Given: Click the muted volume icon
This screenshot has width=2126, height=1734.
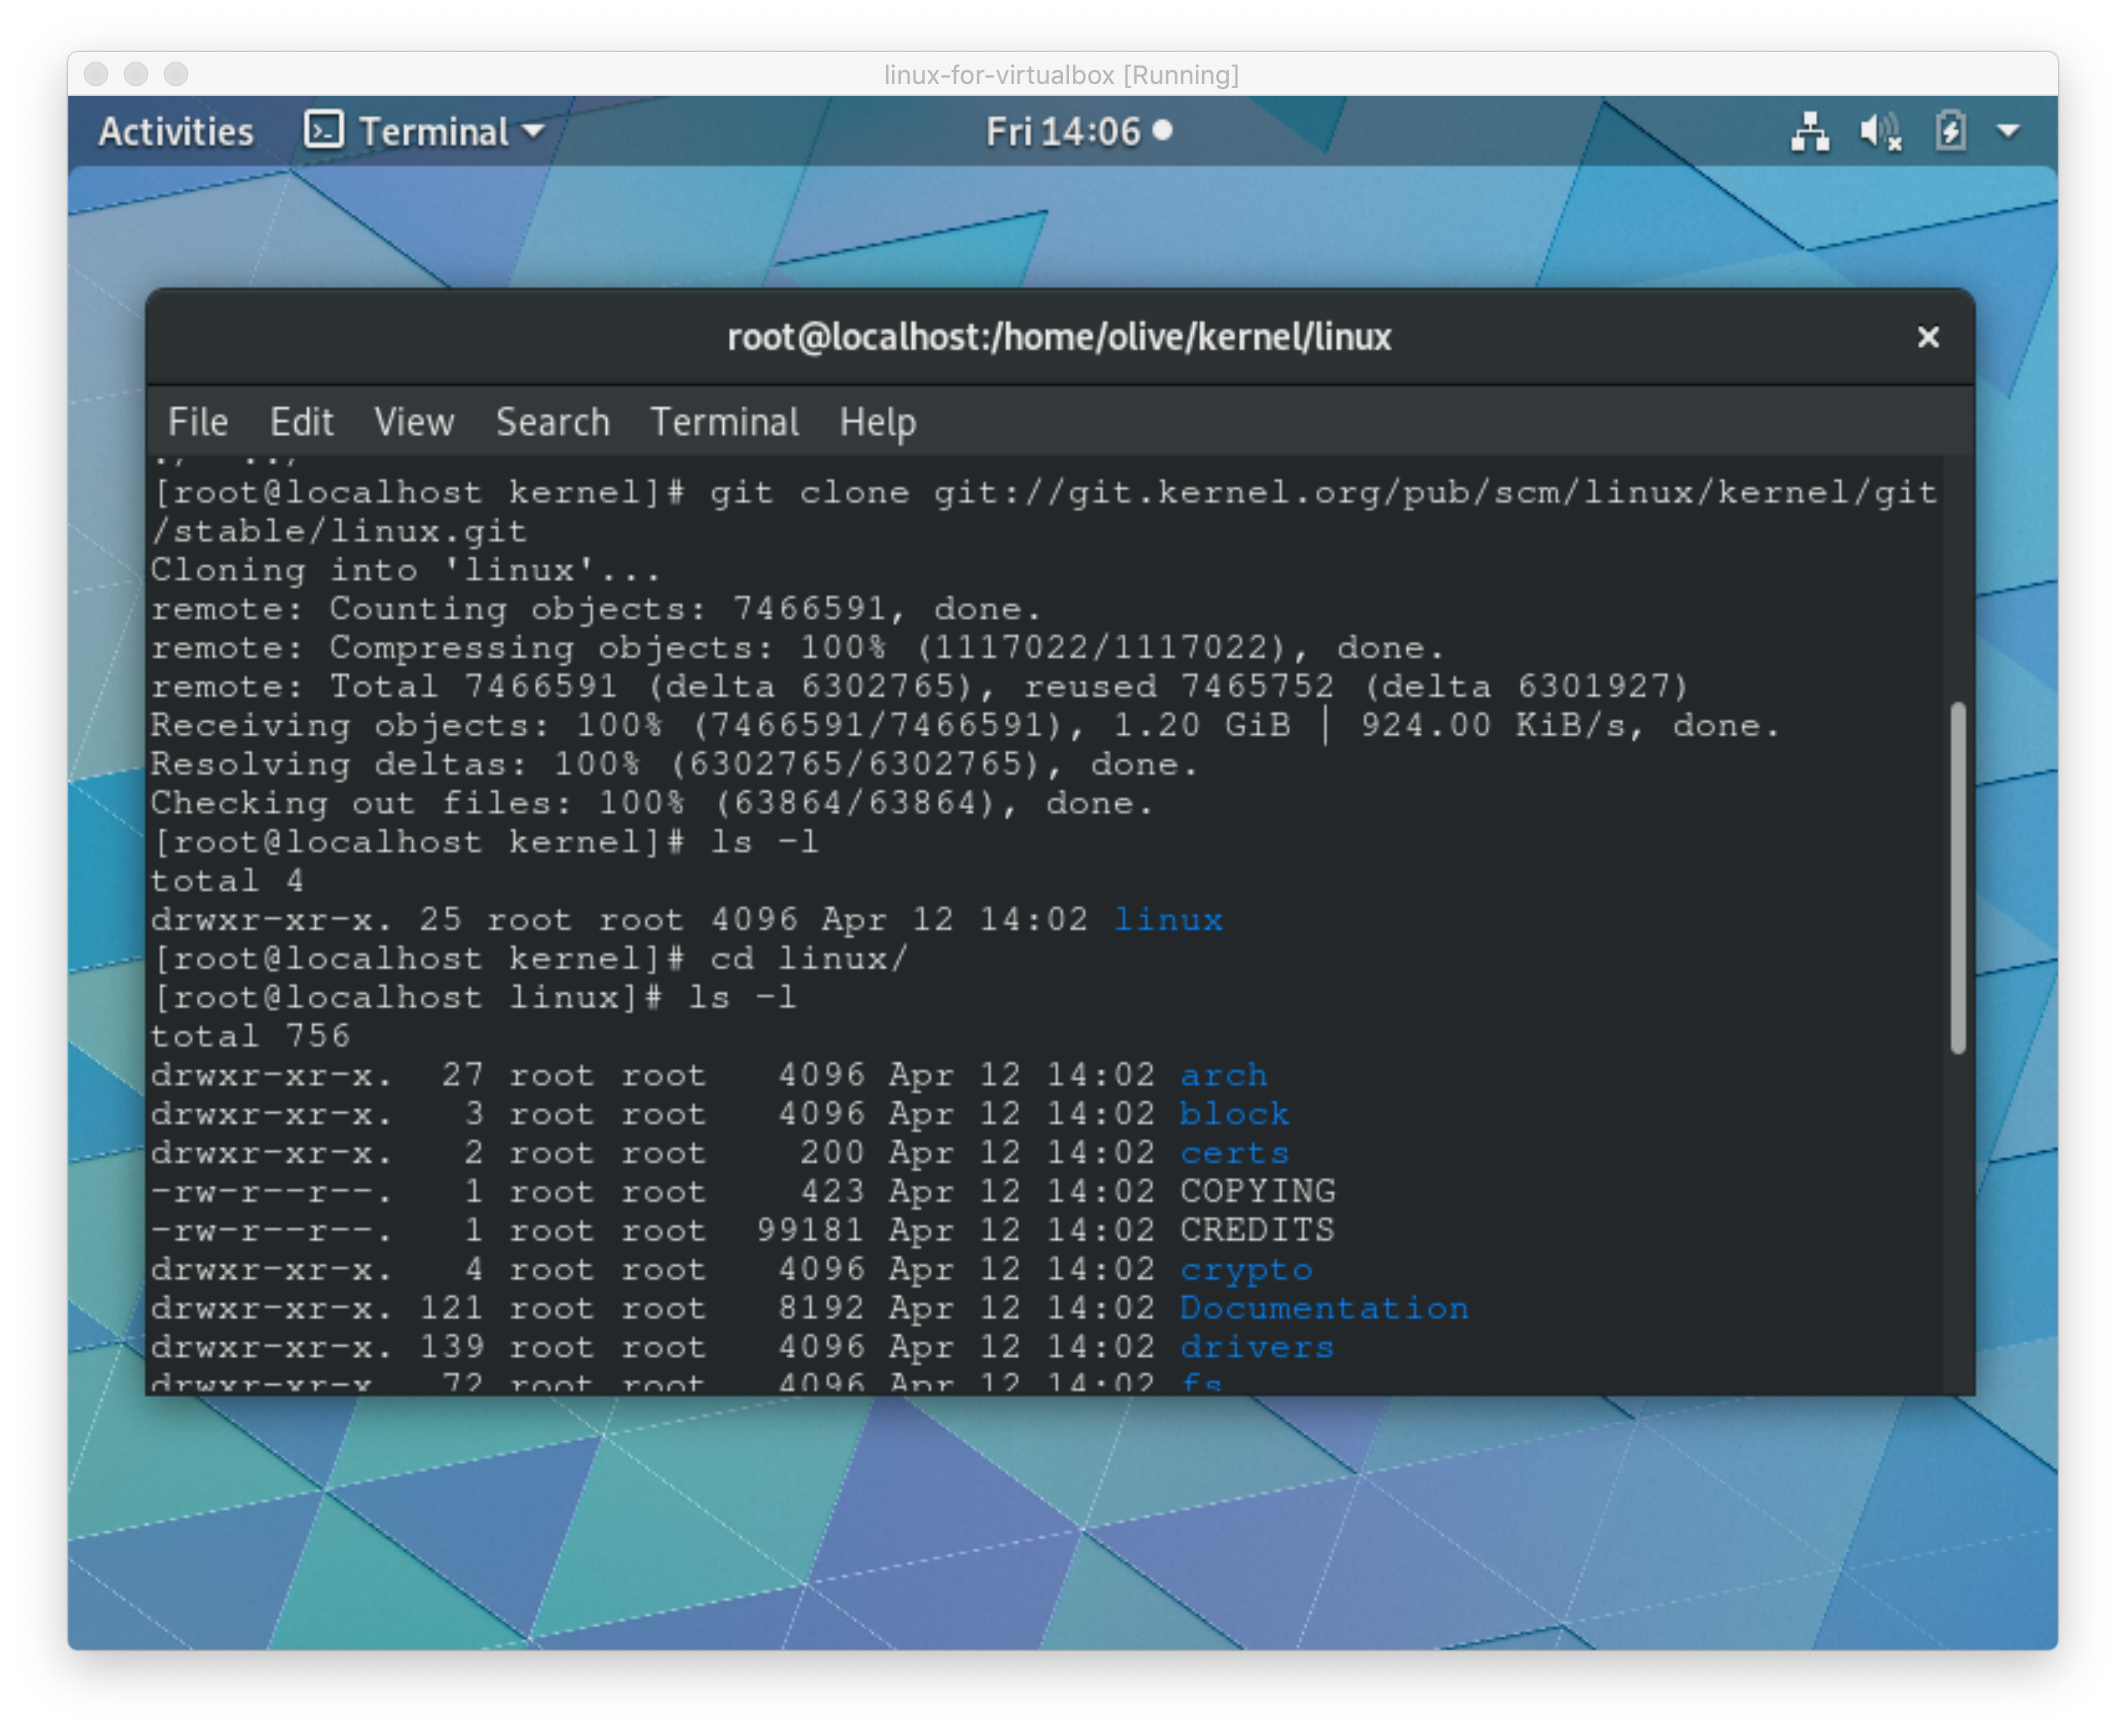Looking at the screenshot, I should (1880, 132).
